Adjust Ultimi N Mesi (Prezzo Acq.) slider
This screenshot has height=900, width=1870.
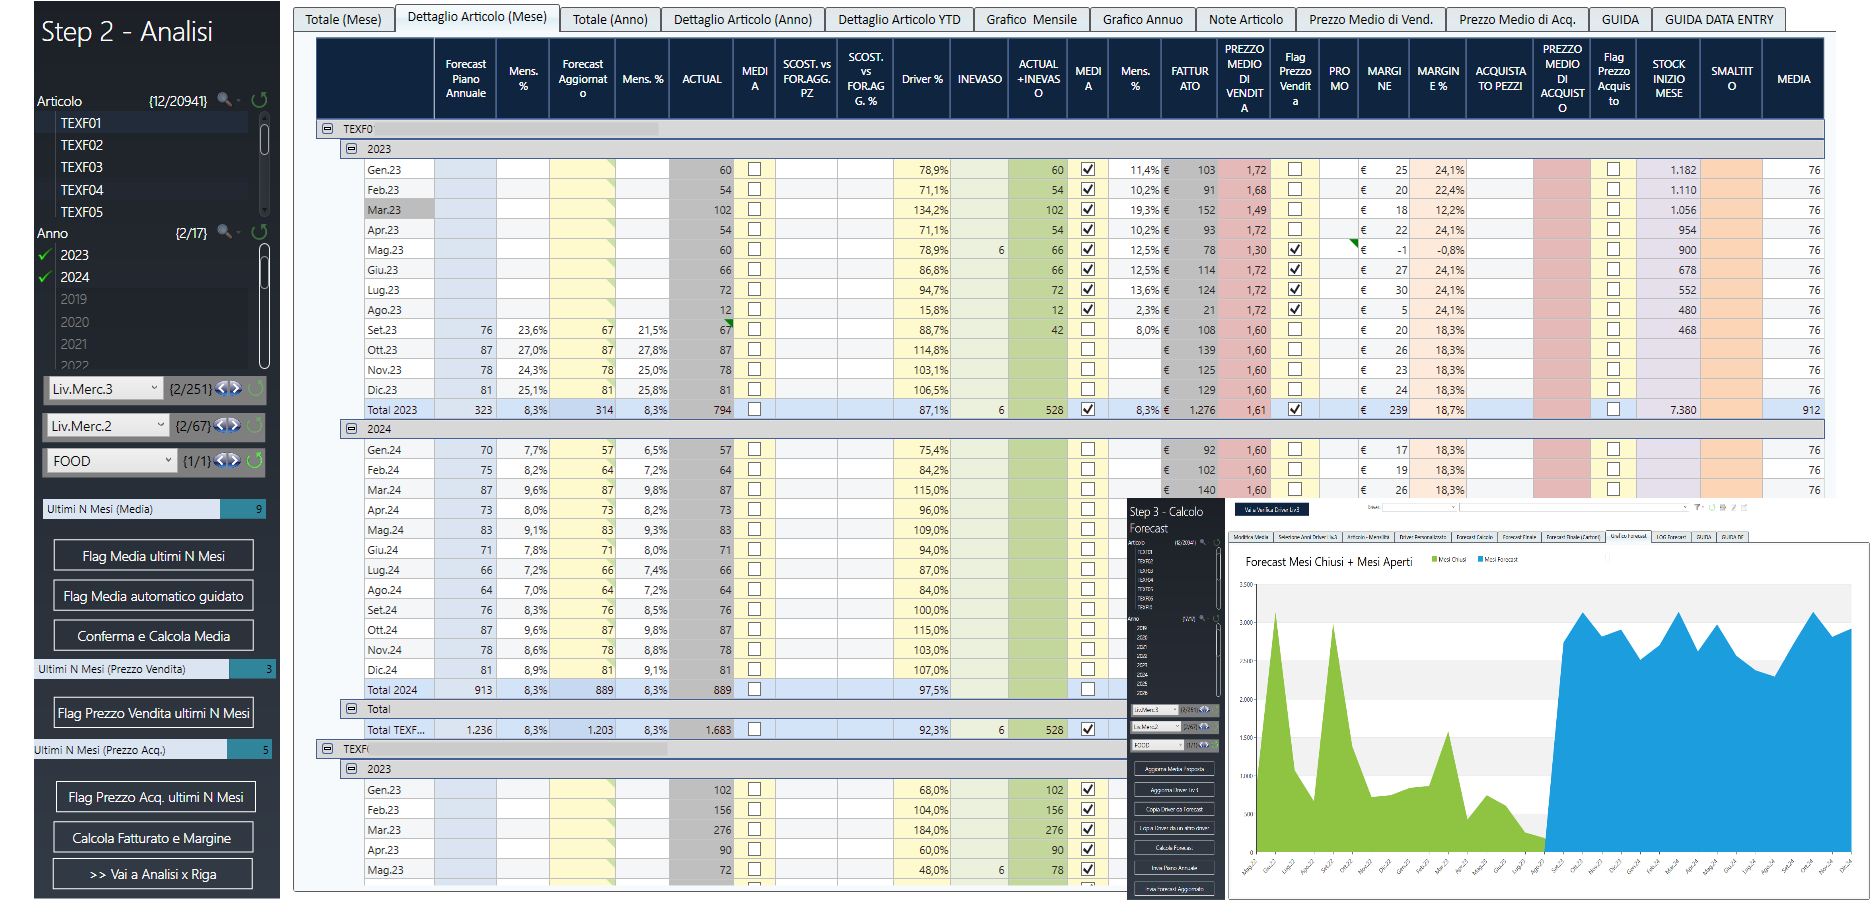(153, 749)
